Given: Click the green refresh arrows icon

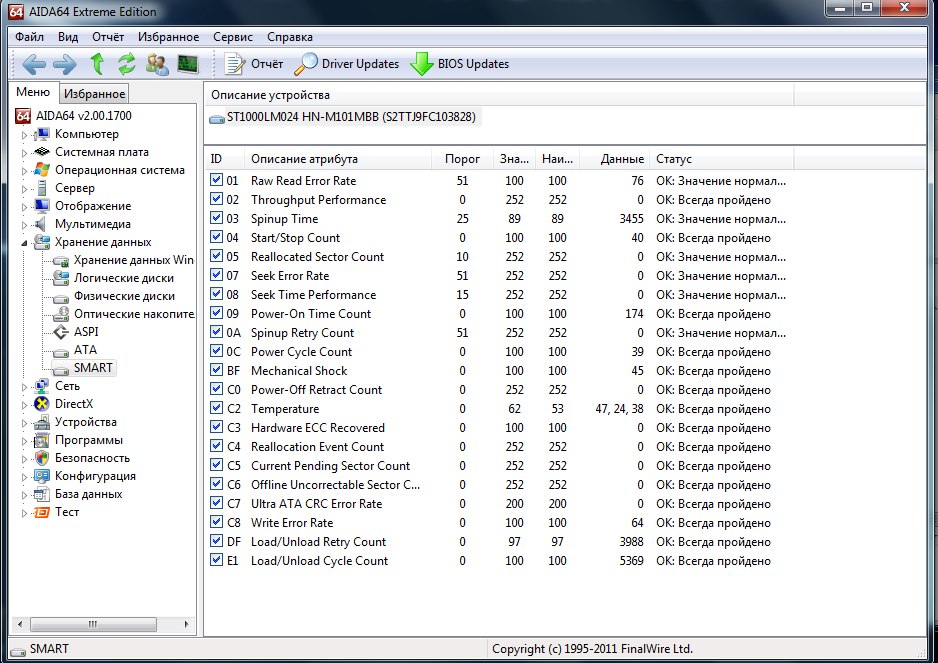Looking at the screenshot, I should 127,64.
